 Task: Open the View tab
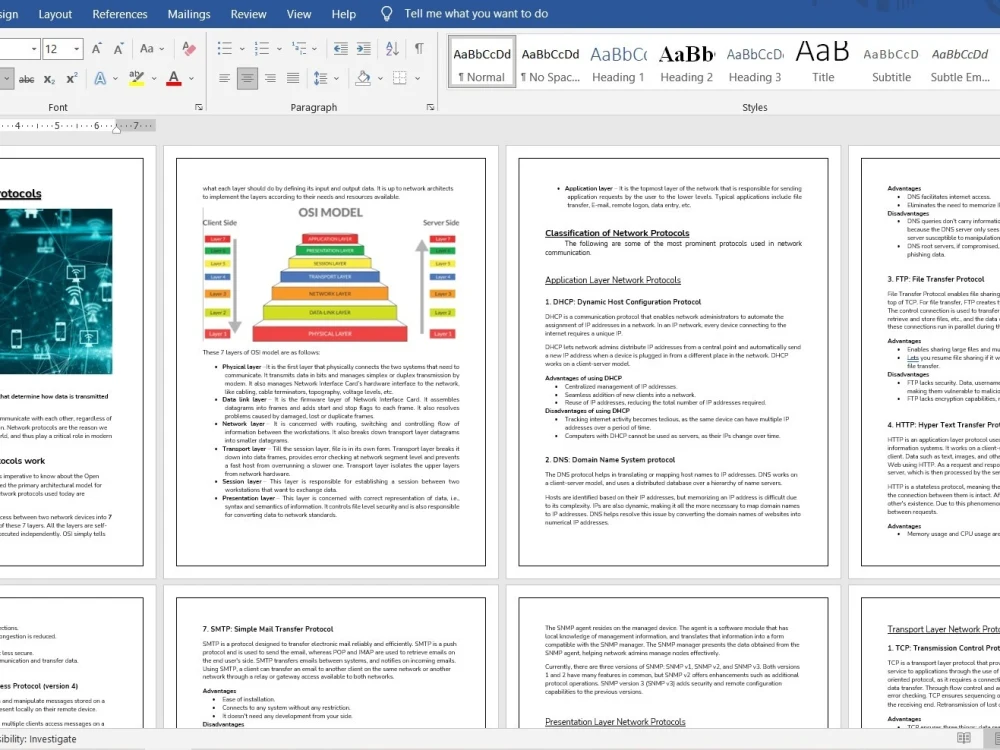298,14
